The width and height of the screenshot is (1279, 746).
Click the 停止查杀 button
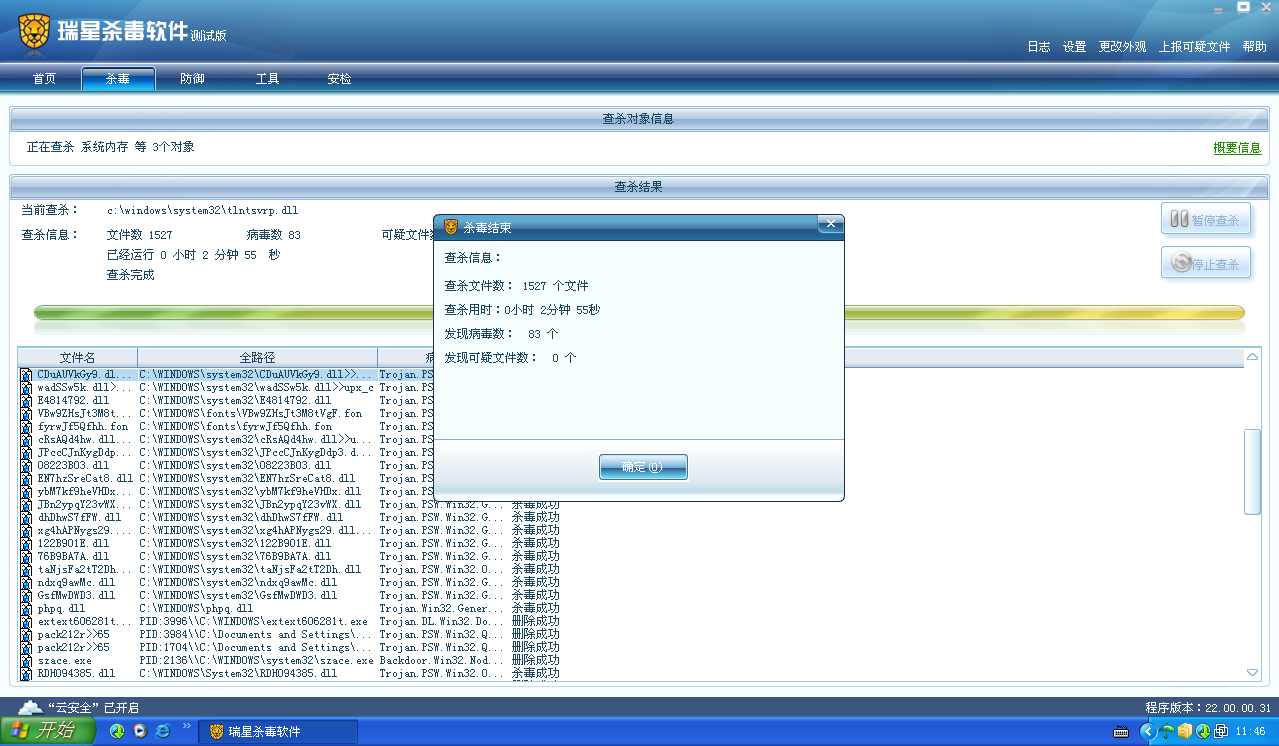[1206, 264]
